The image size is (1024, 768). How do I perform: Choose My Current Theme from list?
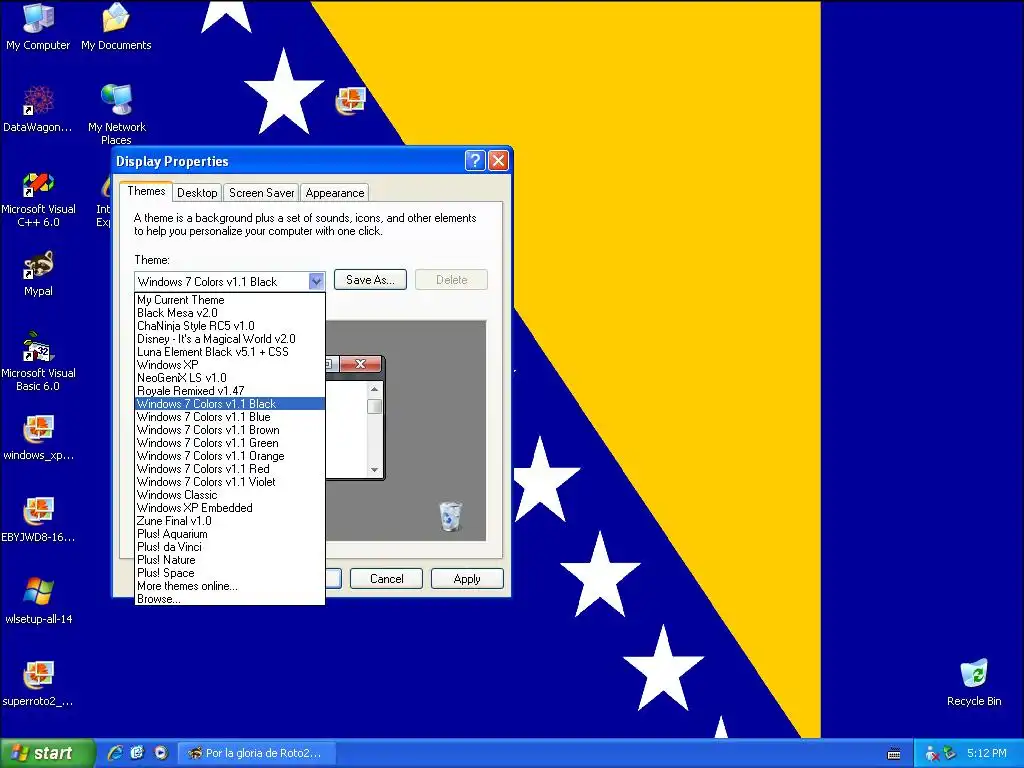click(229, 300)
